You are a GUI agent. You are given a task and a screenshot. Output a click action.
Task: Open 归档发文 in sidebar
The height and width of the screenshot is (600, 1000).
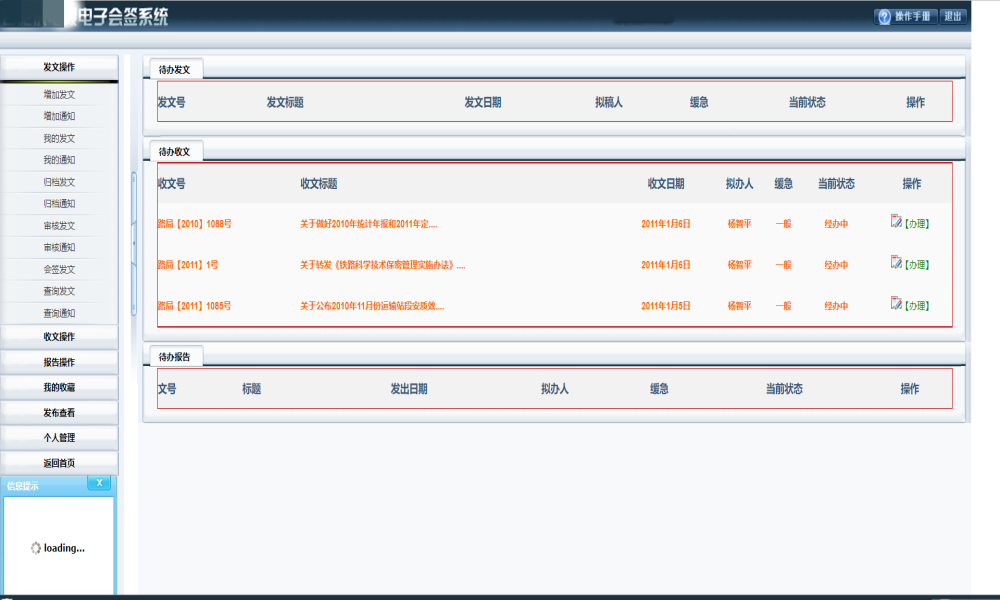(59, 182)
